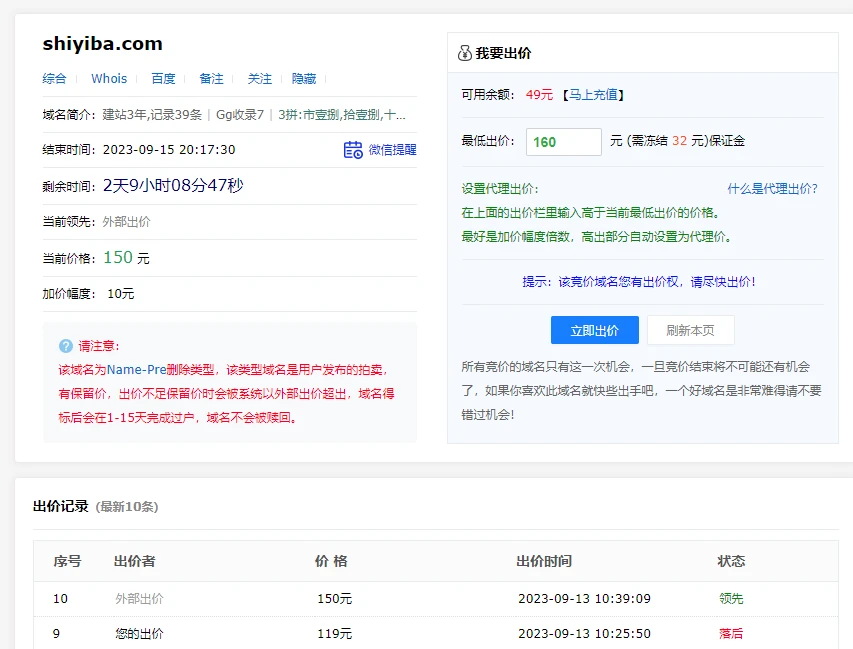Open the 什么是代理出价? help link
The image size is (853, 649).
pos(772,188)
